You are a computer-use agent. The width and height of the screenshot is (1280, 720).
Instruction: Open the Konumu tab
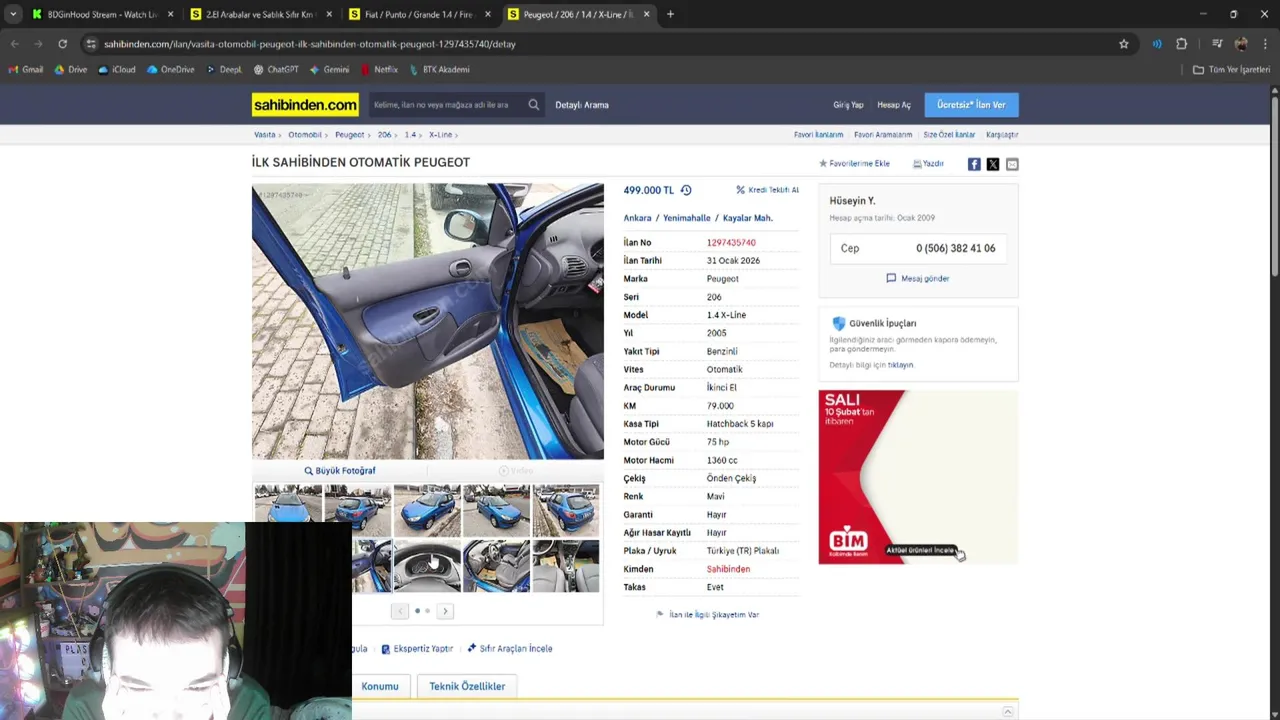(x=380, y=686)
